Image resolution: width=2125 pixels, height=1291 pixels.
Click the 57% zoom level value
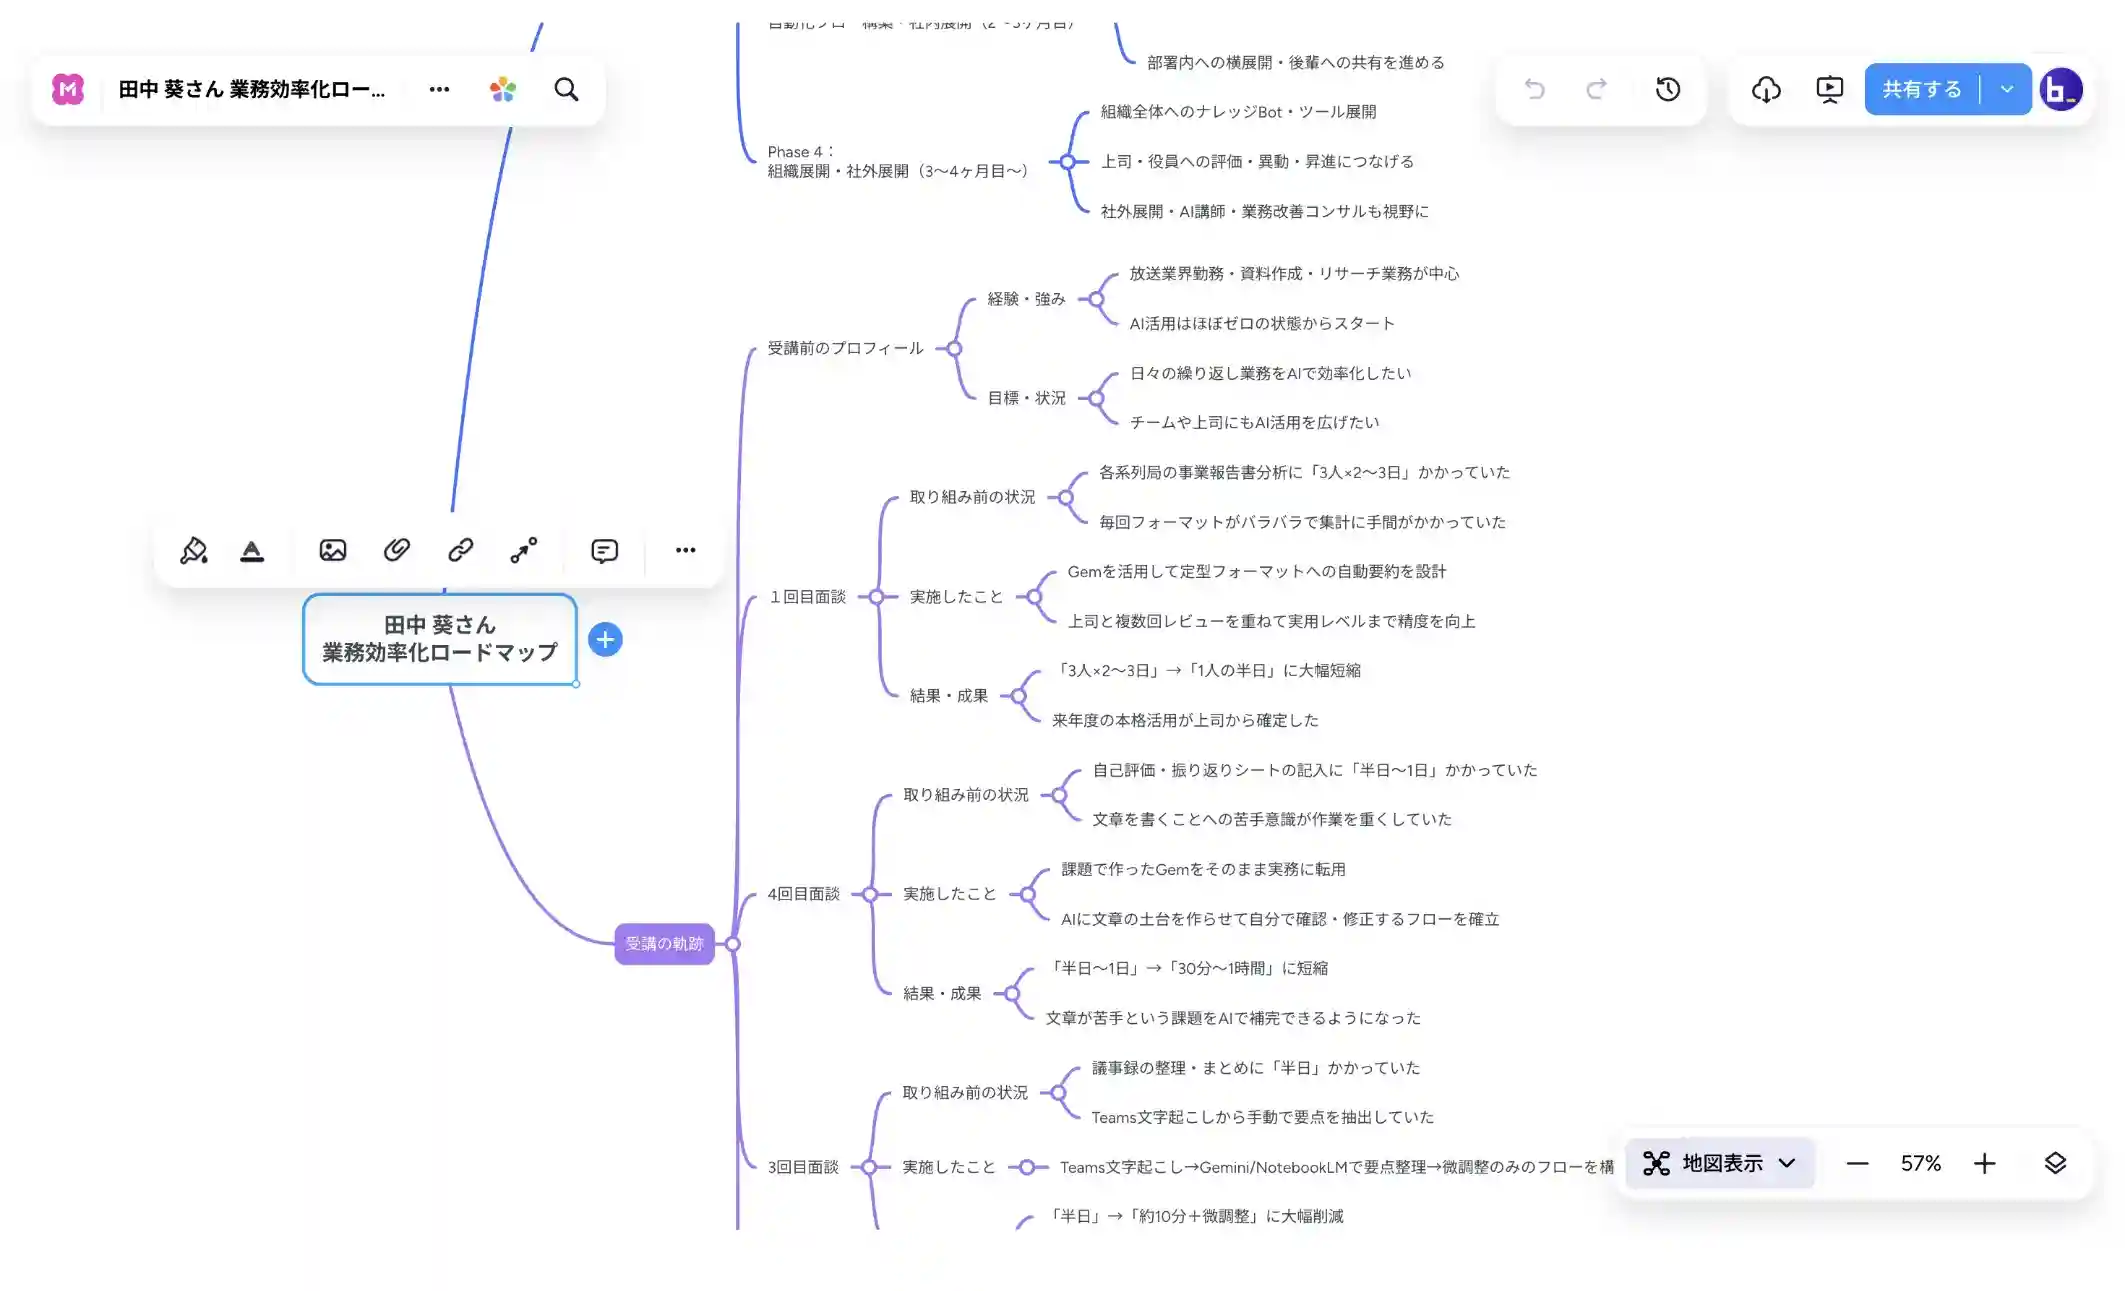1921,1163
